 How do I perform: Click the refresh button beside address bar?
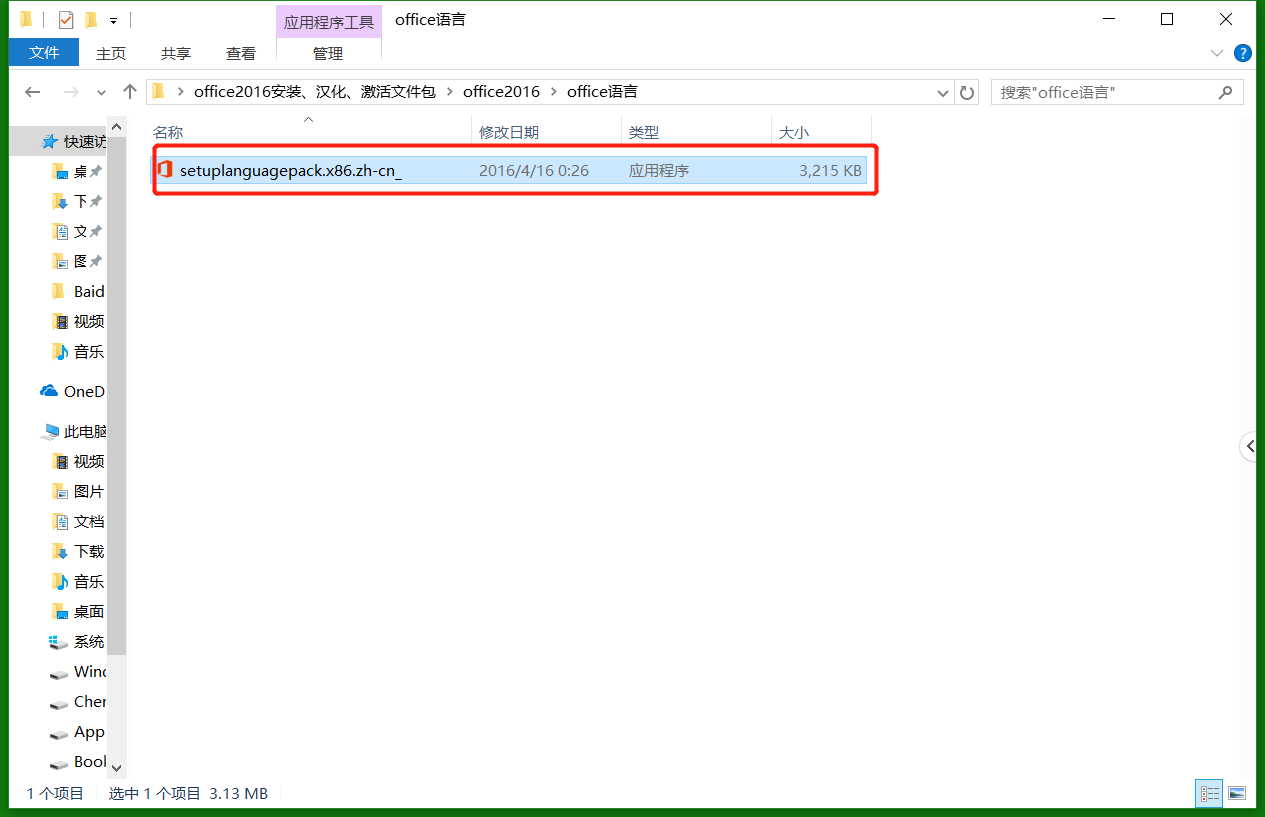tap(967, 92)
